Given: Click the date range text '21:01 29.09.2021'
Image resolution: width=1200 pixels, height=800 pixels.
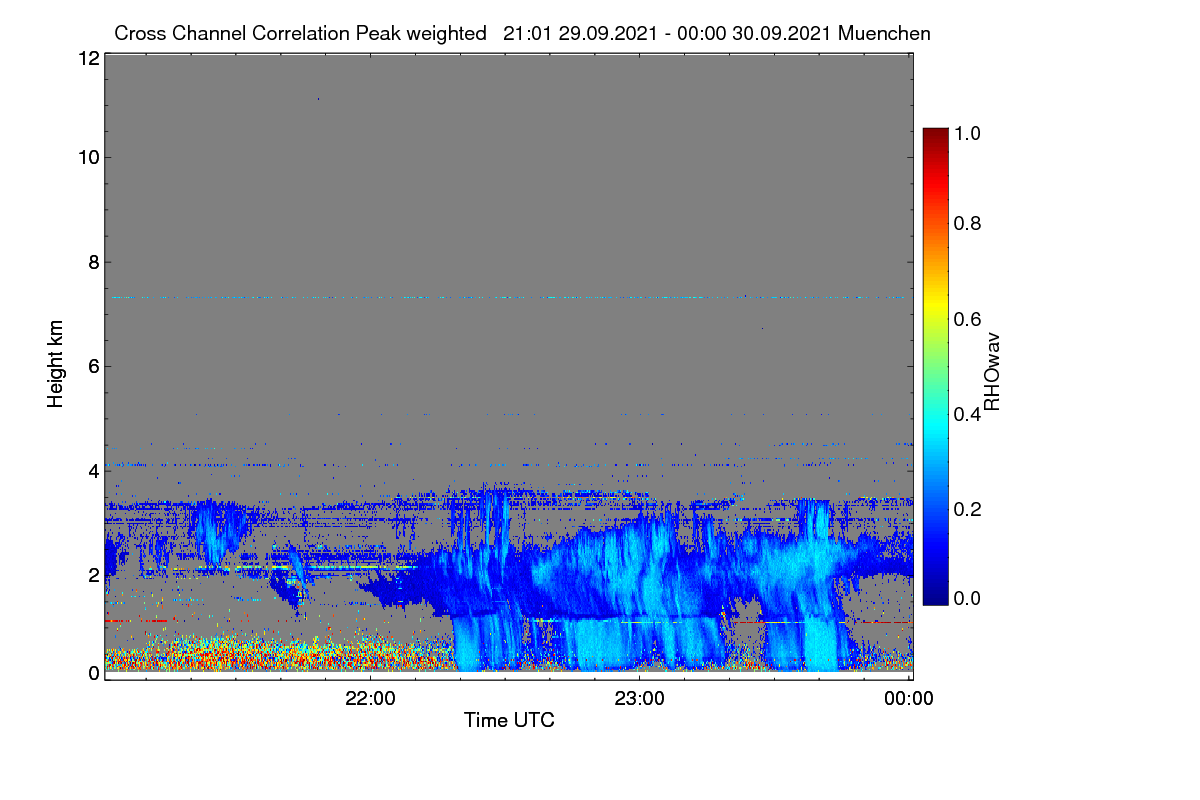Looking at the screenshot, I should [578, 33].
